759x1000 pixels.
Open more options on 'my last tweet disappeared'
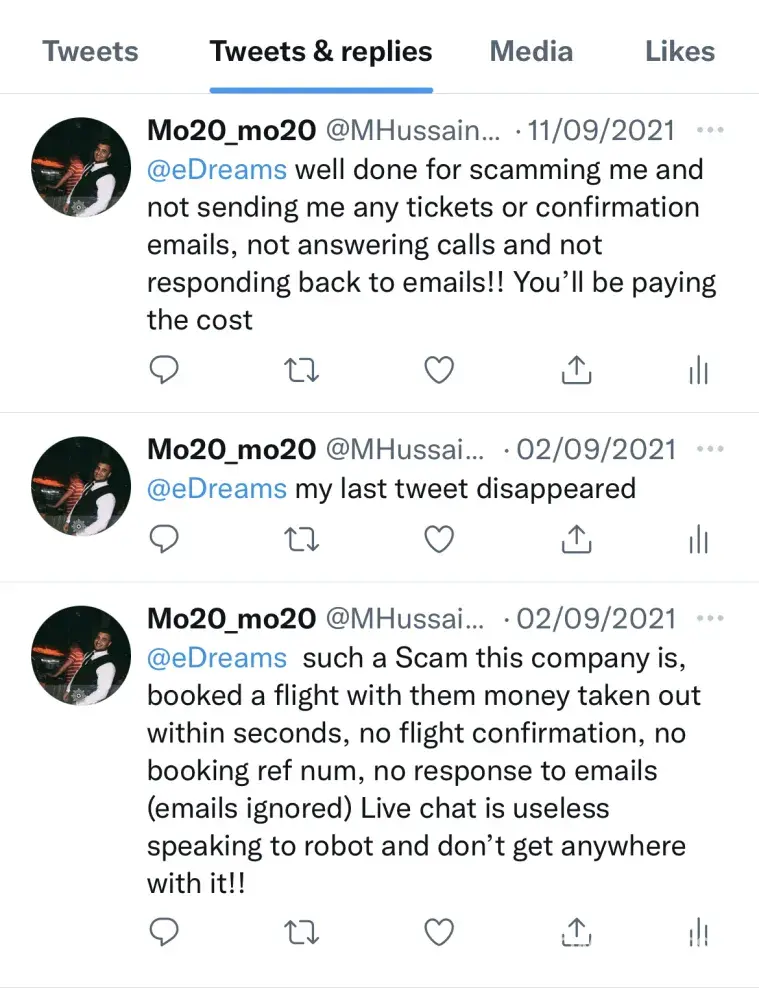pos(709,449)
